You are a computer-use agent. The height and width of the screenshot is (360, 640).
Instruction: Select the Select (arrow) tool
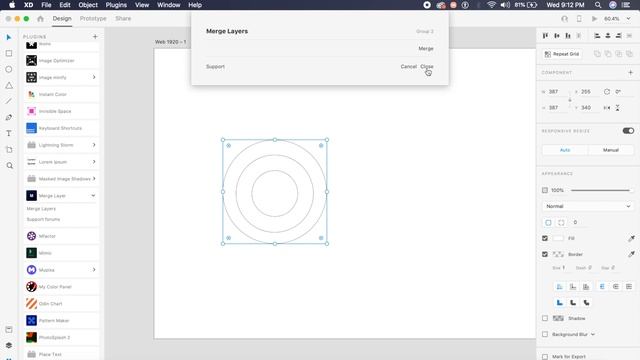pyautogui.click(x=9, y=37)
